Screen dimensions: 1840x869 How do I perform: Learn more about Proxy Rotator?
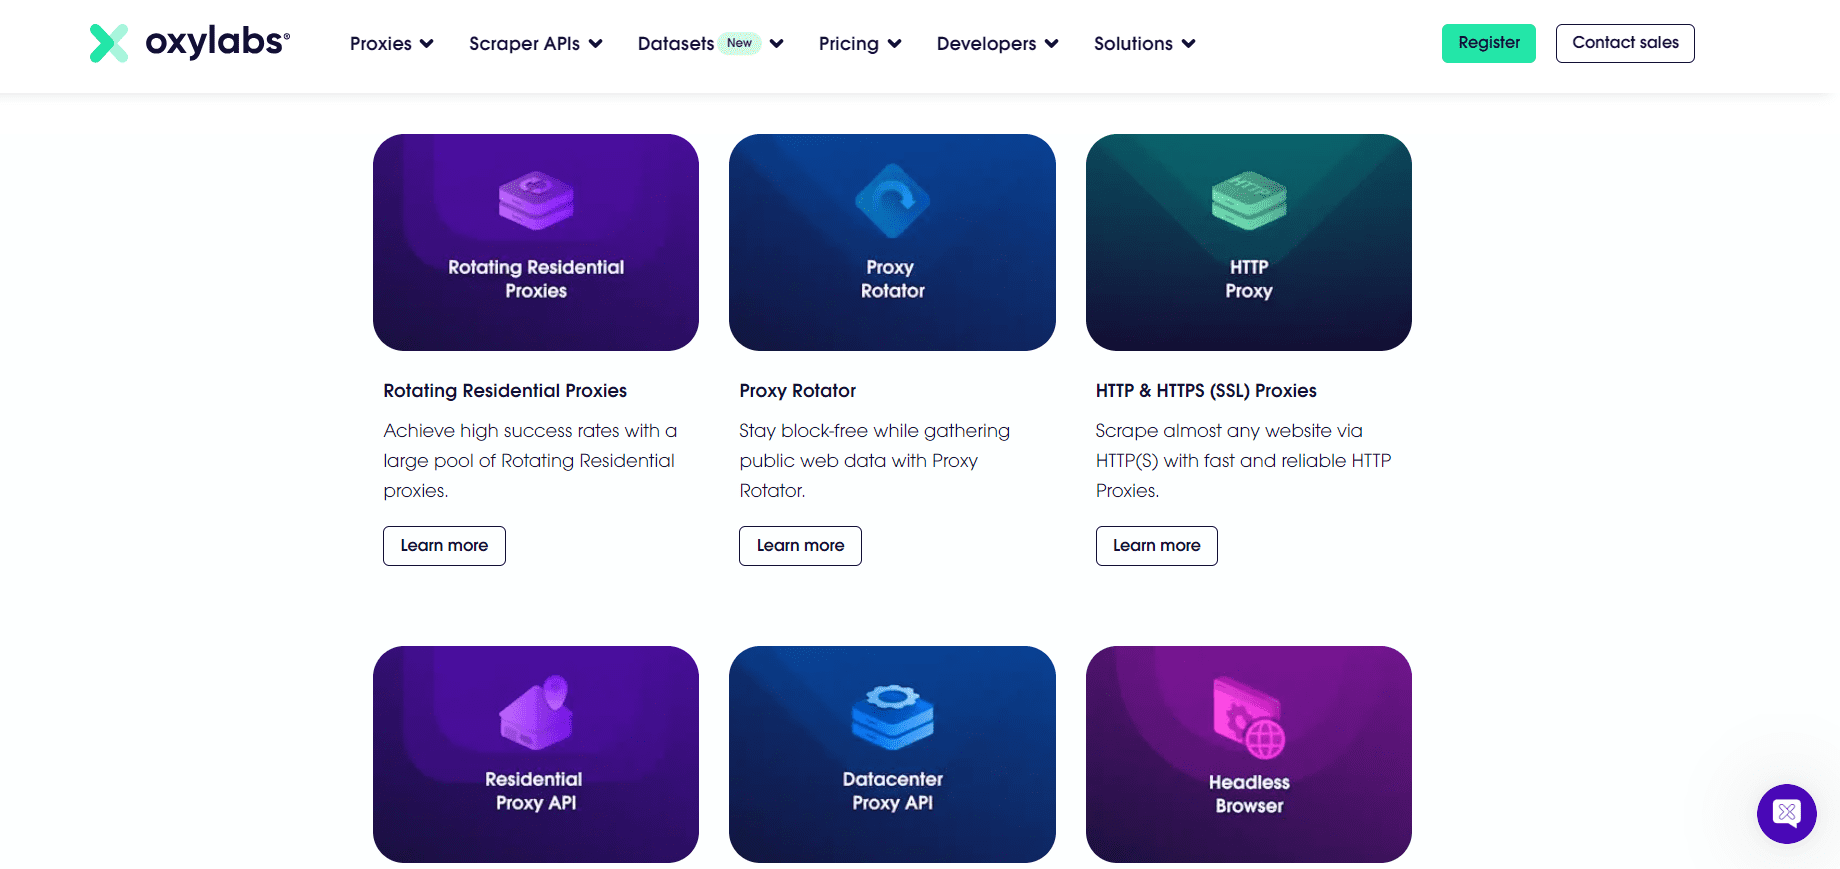800,546
